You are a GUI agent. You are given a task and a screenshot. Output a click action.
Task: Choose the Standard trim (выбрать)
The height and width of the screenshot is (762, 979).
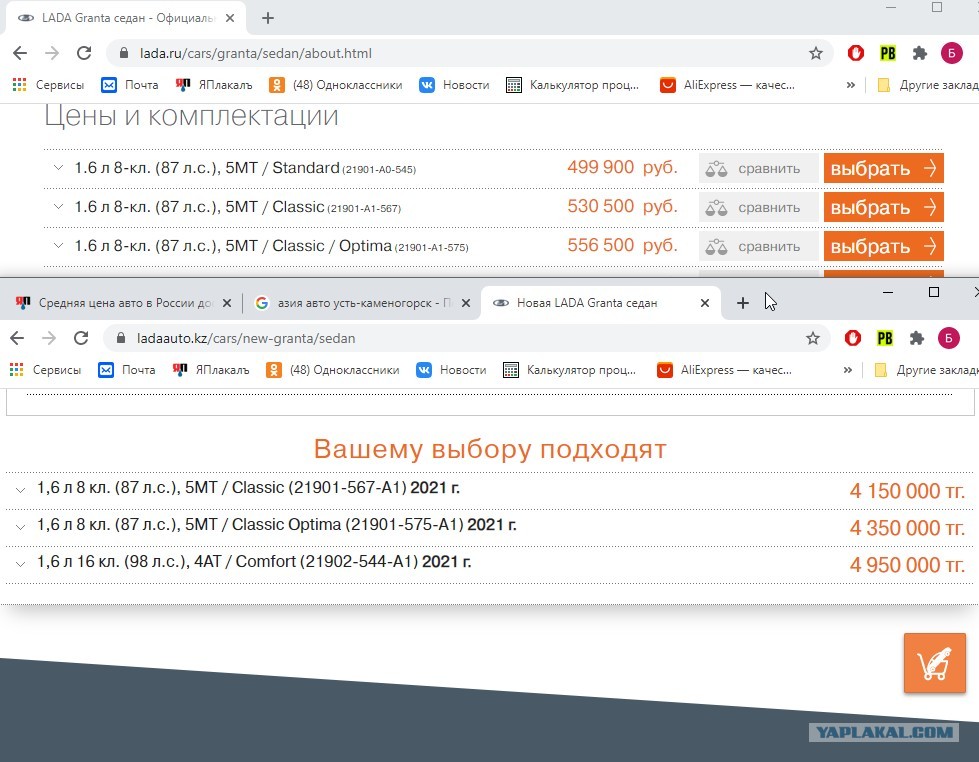coord(883,168)
